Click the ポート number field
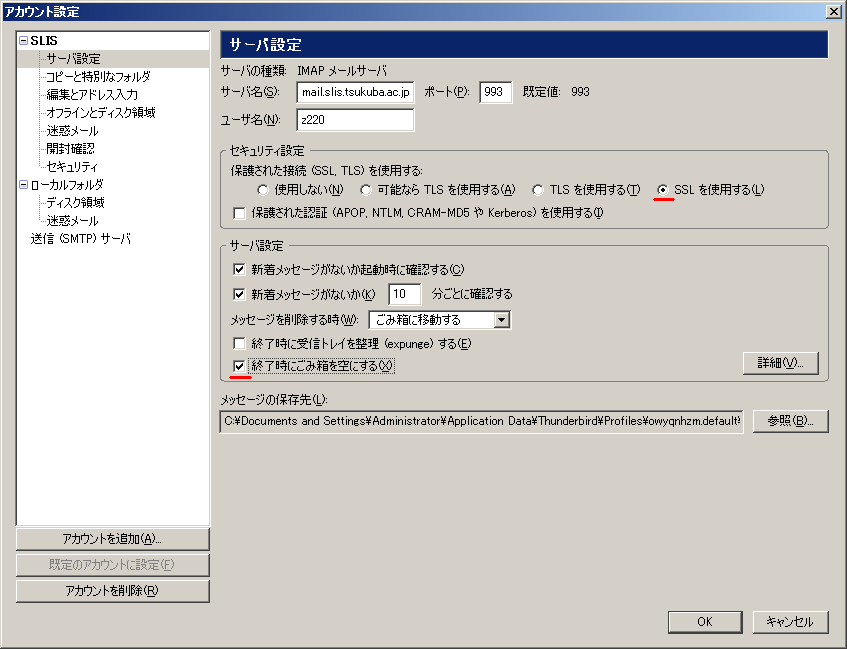847x649 pixels. 495,92
